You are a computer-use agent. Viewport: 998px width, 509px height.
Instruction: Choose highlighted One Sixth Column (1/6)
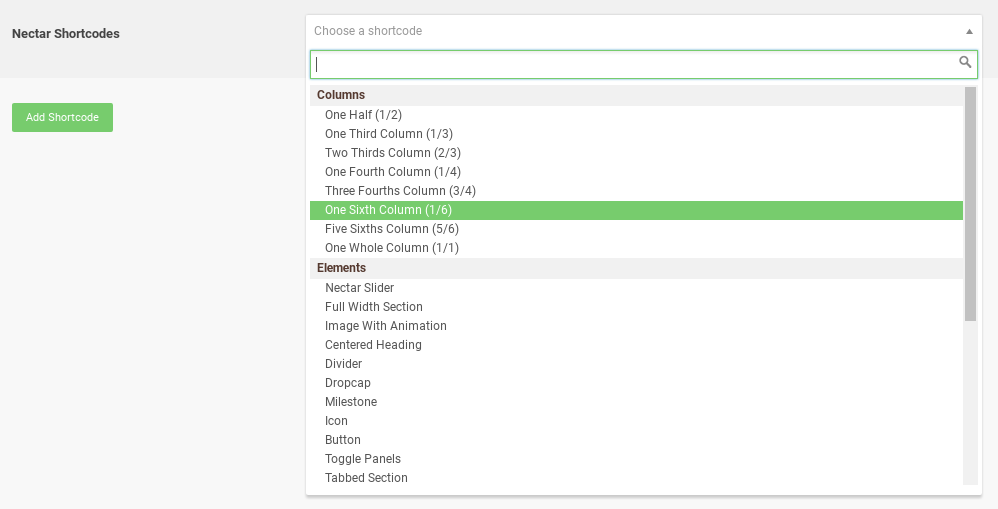[636, 211]
